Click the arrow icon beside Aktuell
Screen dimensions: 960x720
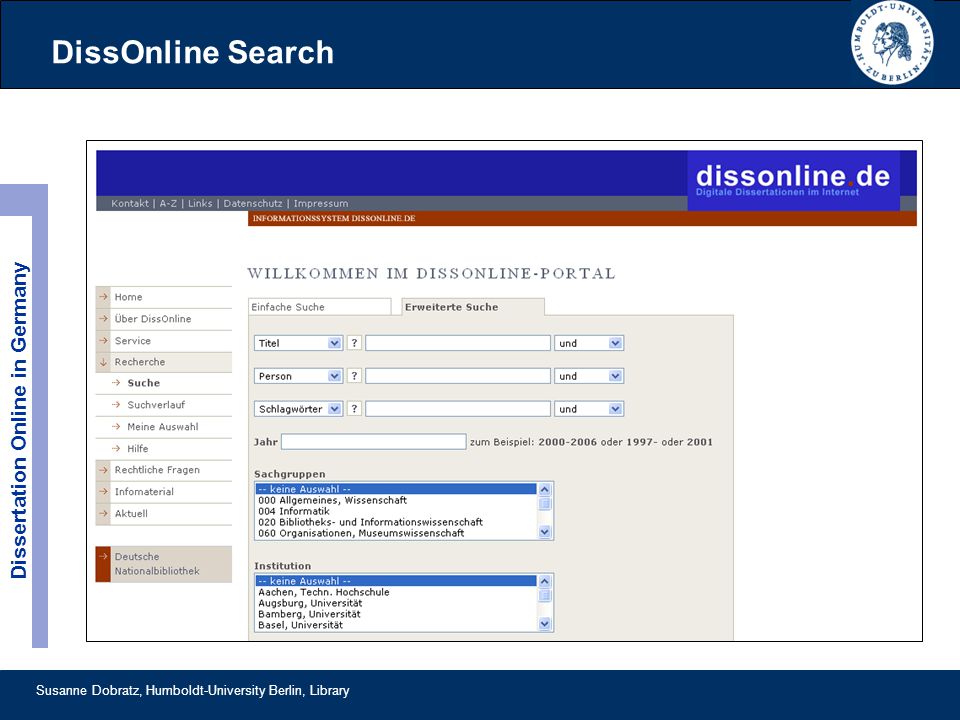(103, 514)
